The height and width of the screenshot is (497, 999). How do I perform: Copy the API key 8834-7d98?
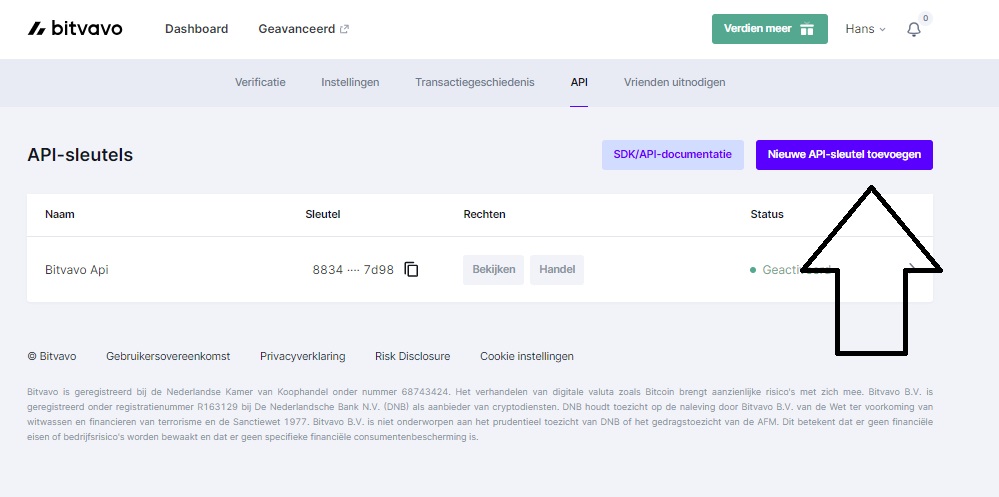coord(411,270)
